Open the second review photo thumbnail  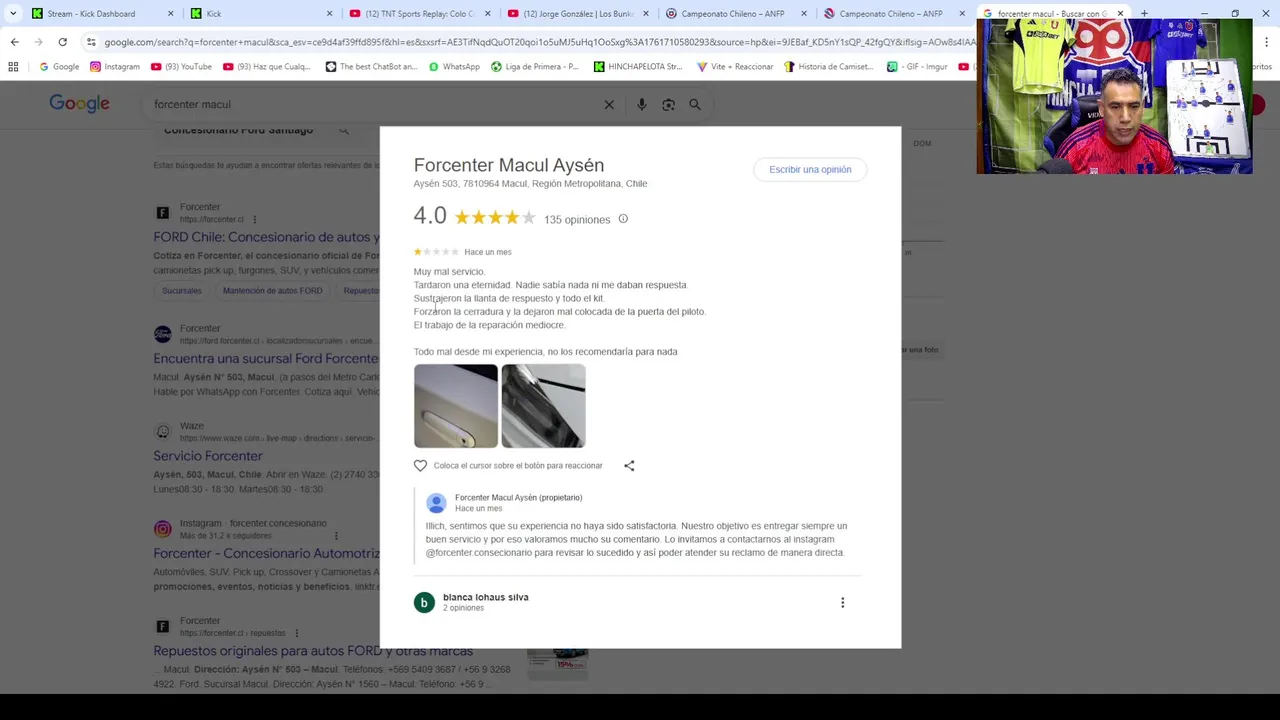point(543,406)
